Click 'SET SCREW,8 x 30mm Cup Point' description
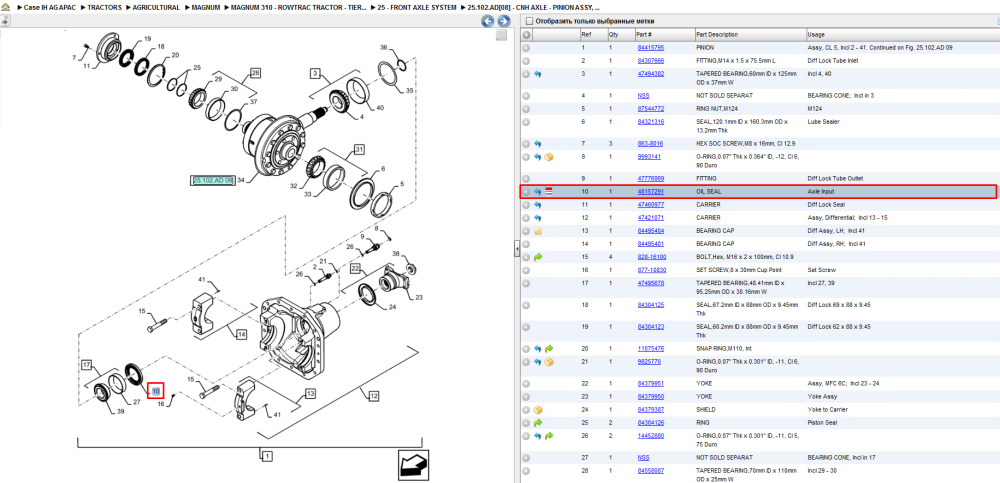This screenshot has height=483, width=1000. tap(740, 270)
